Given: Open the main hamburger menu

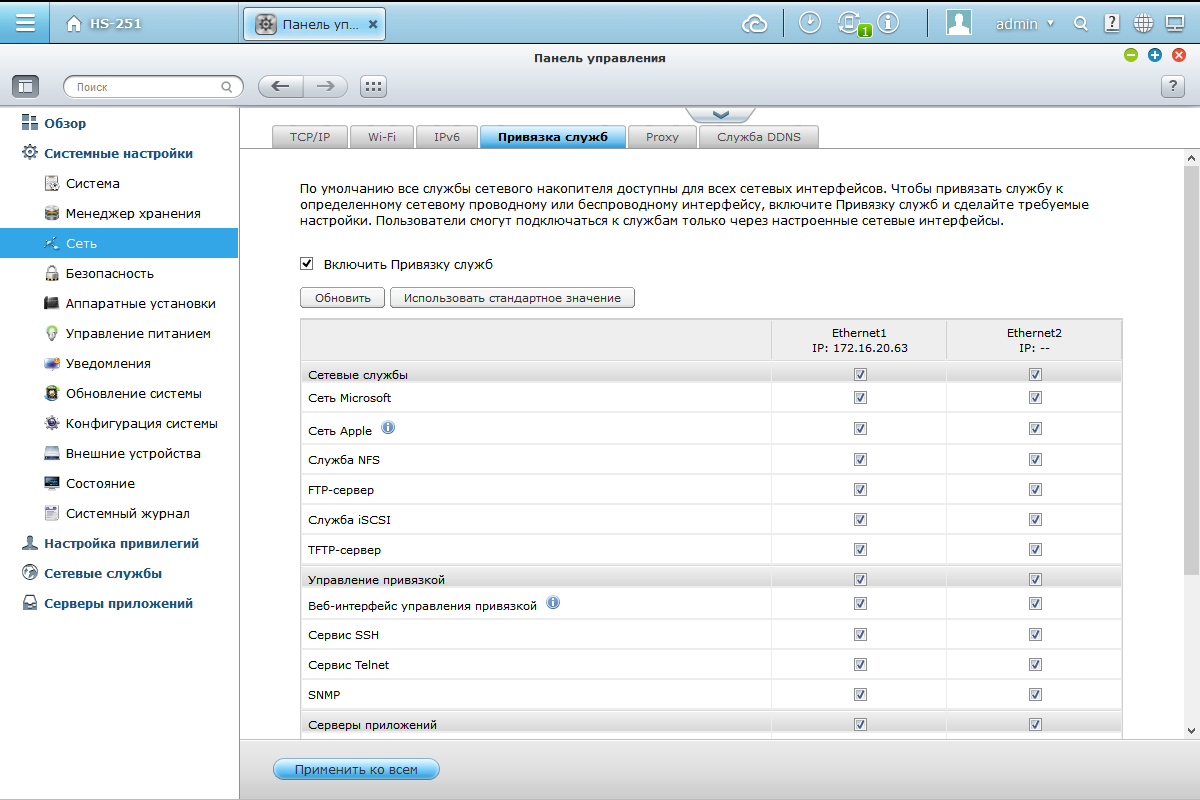Looking at the screenshot, I should point(25,23).
